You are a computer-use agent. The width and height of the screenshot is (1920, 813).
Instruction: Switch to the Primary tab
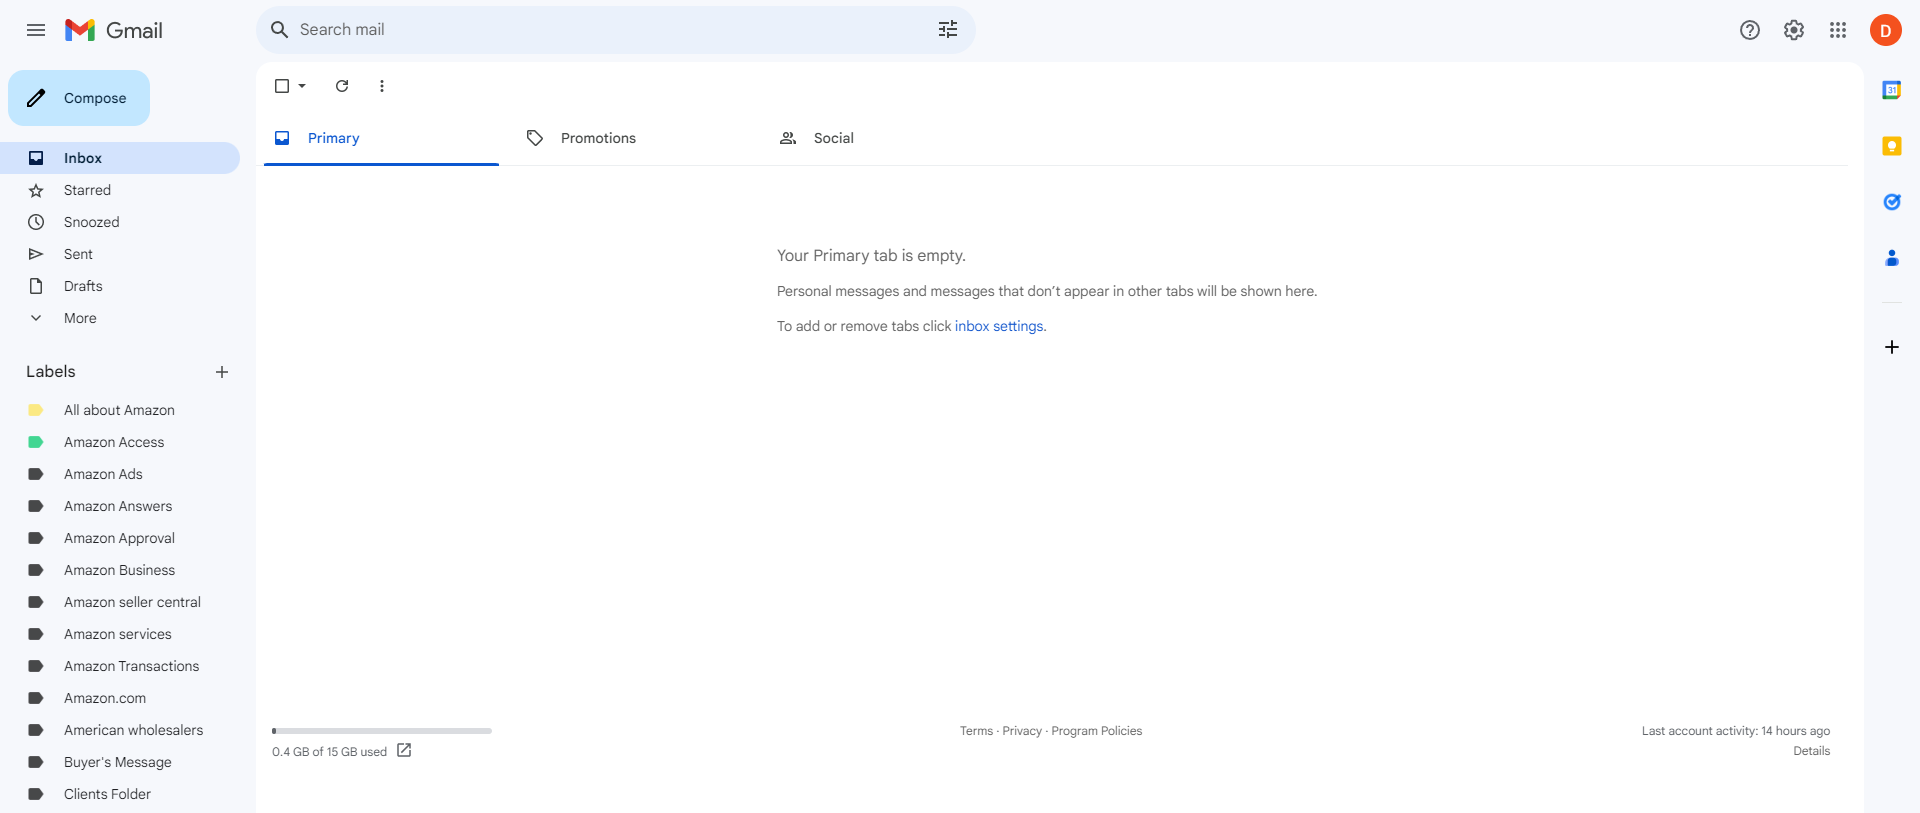coord(381,138)
